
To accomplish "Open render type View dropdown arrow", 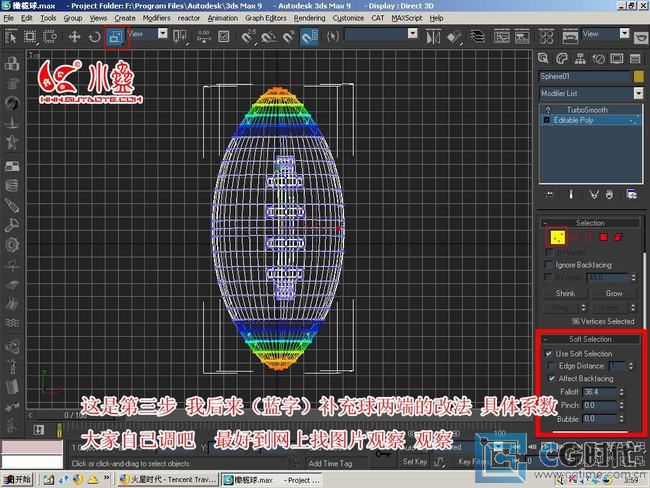I will 624,34.
